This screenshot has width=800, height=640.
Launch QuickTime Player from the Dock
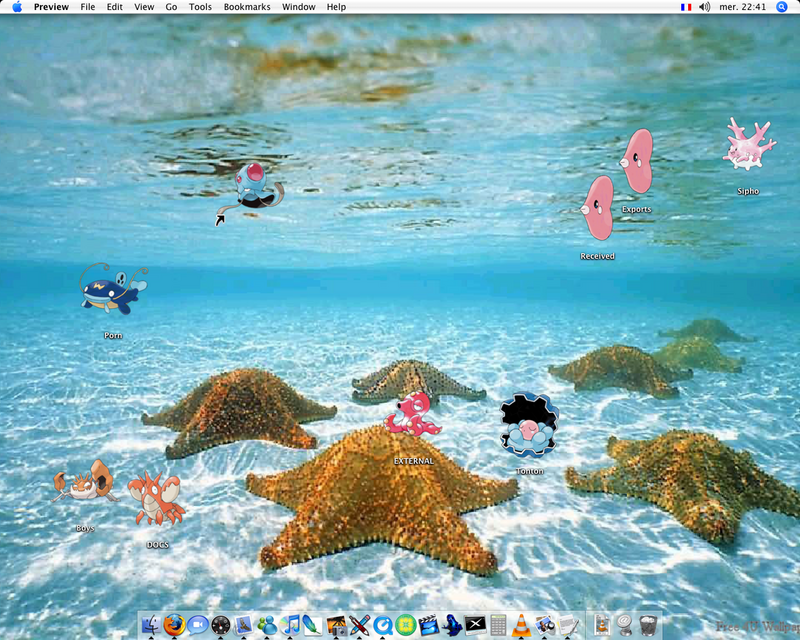[383, 625]
